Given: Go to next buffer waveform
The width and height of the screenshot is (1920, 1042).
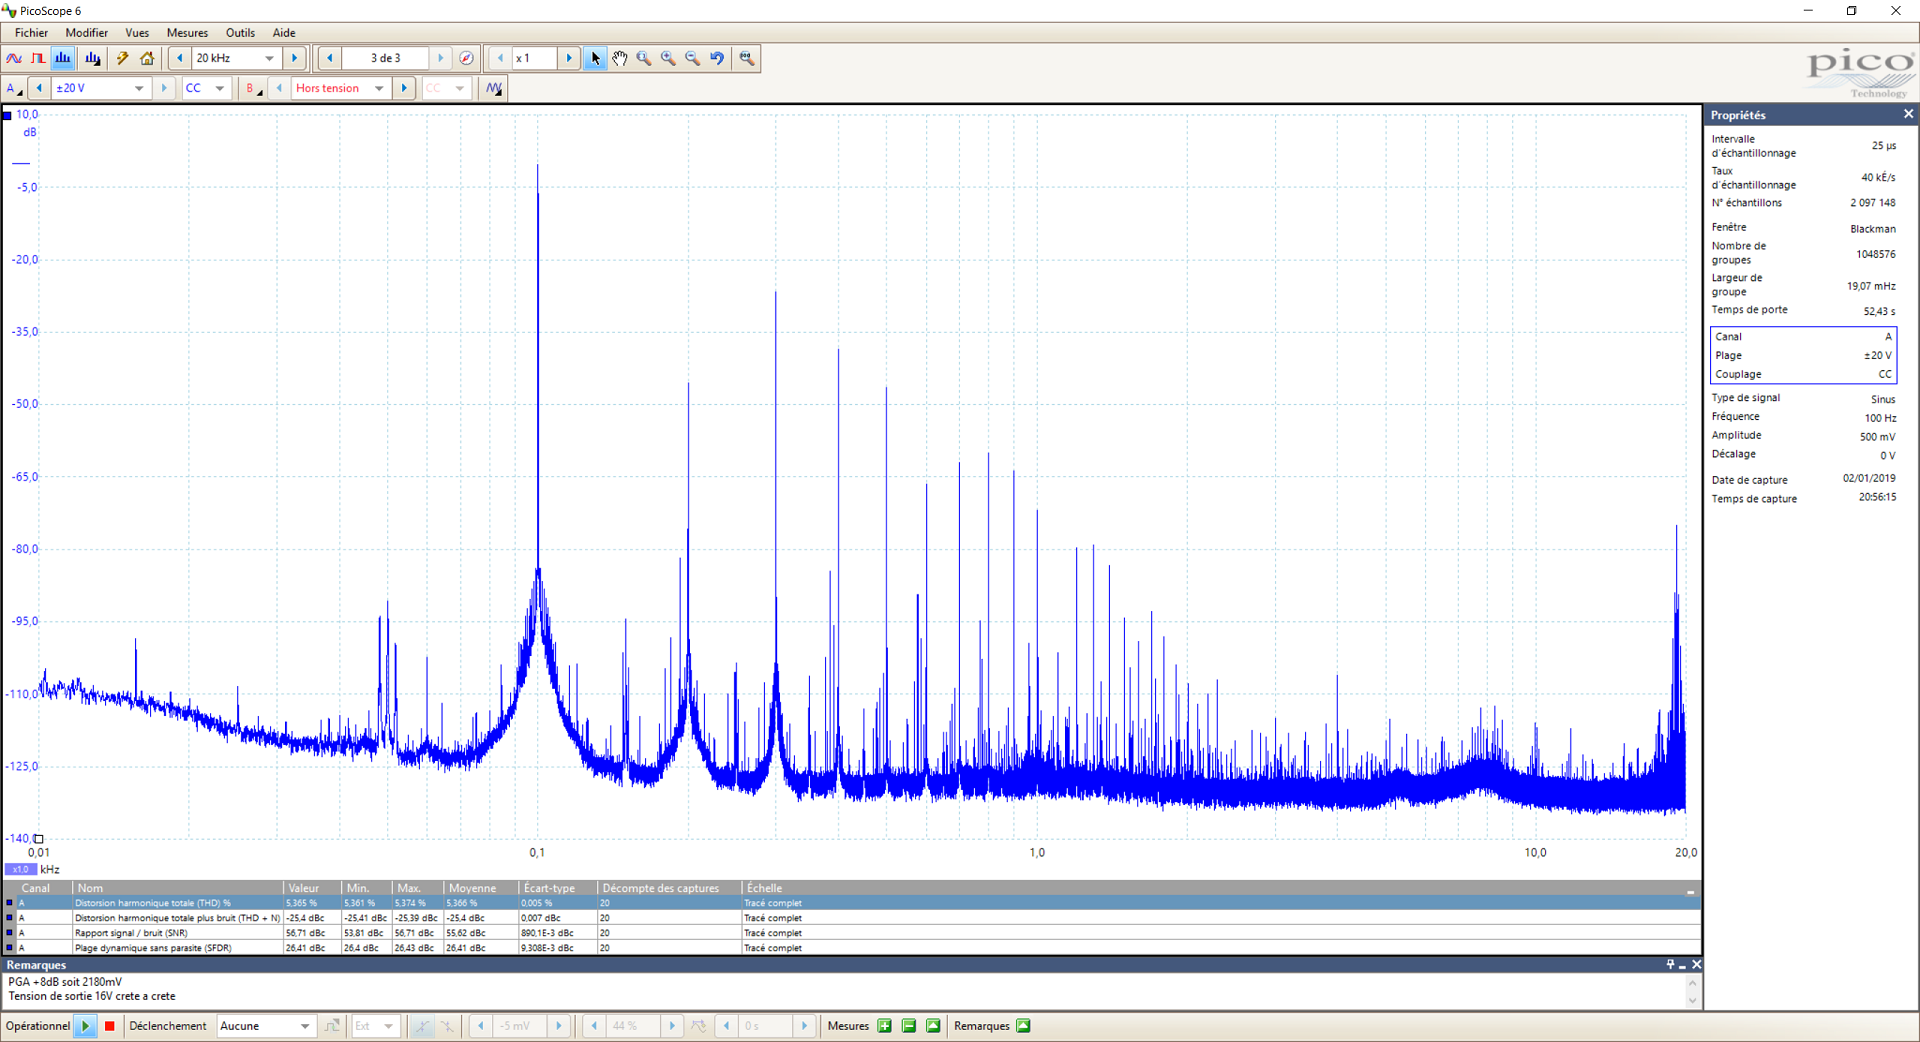Looking at the screenshot, I should [441, 58].
